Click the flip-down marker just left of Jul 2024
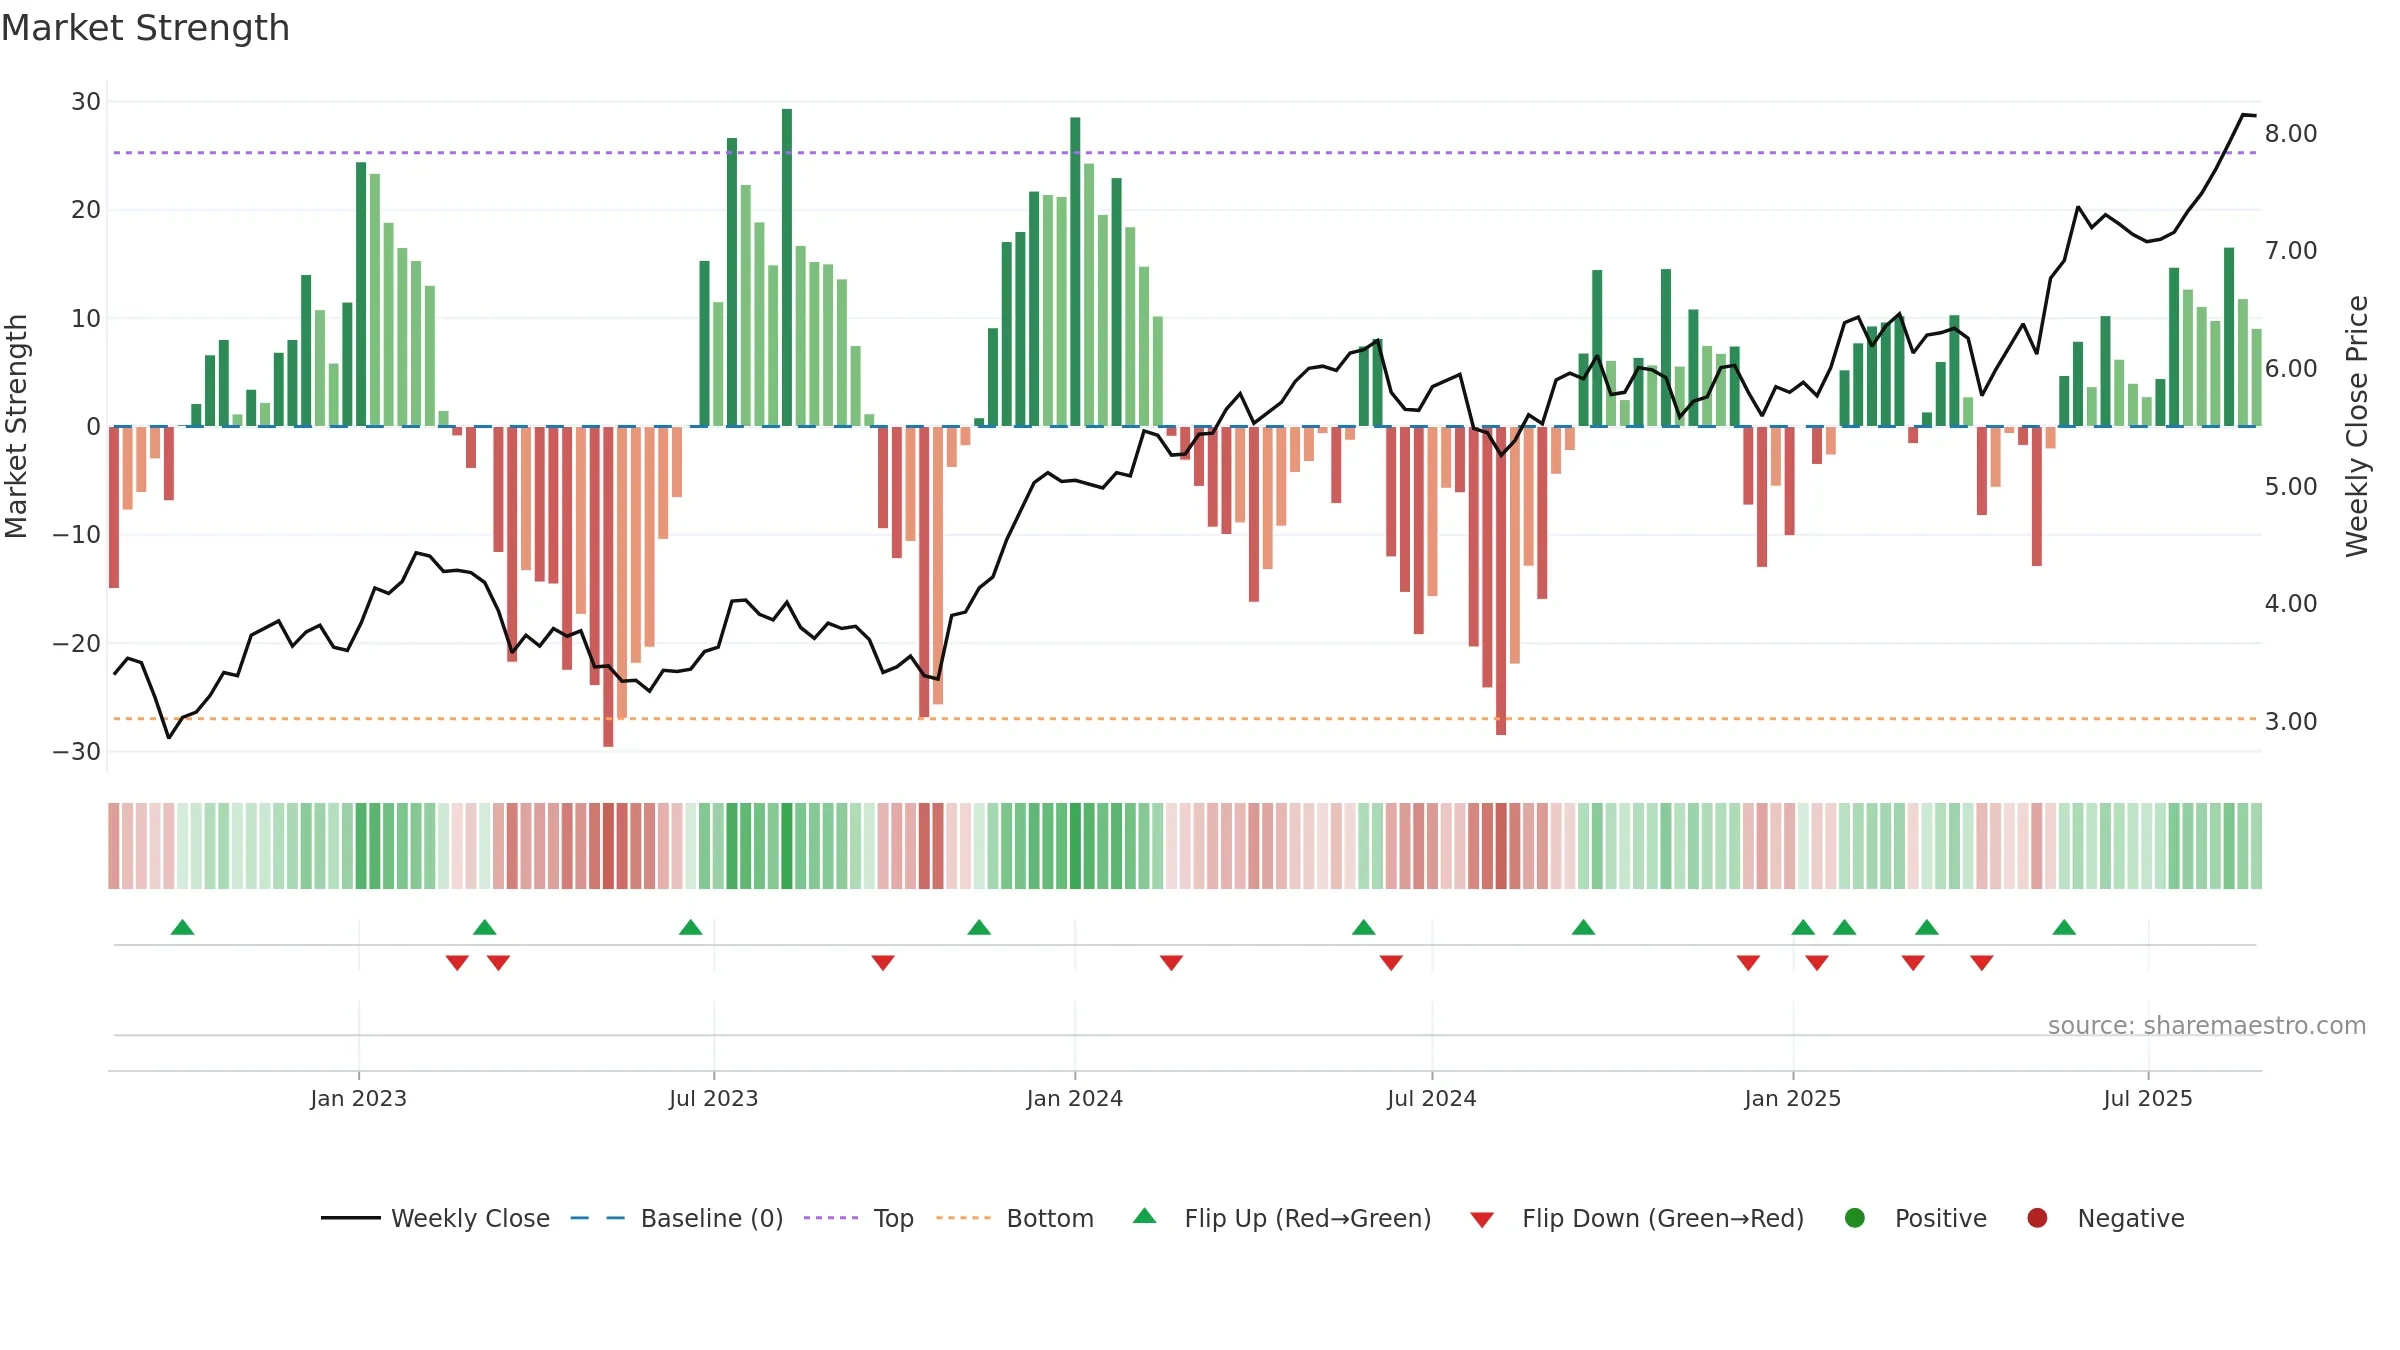The image size is (2400, 1350). coord(1391,963)
